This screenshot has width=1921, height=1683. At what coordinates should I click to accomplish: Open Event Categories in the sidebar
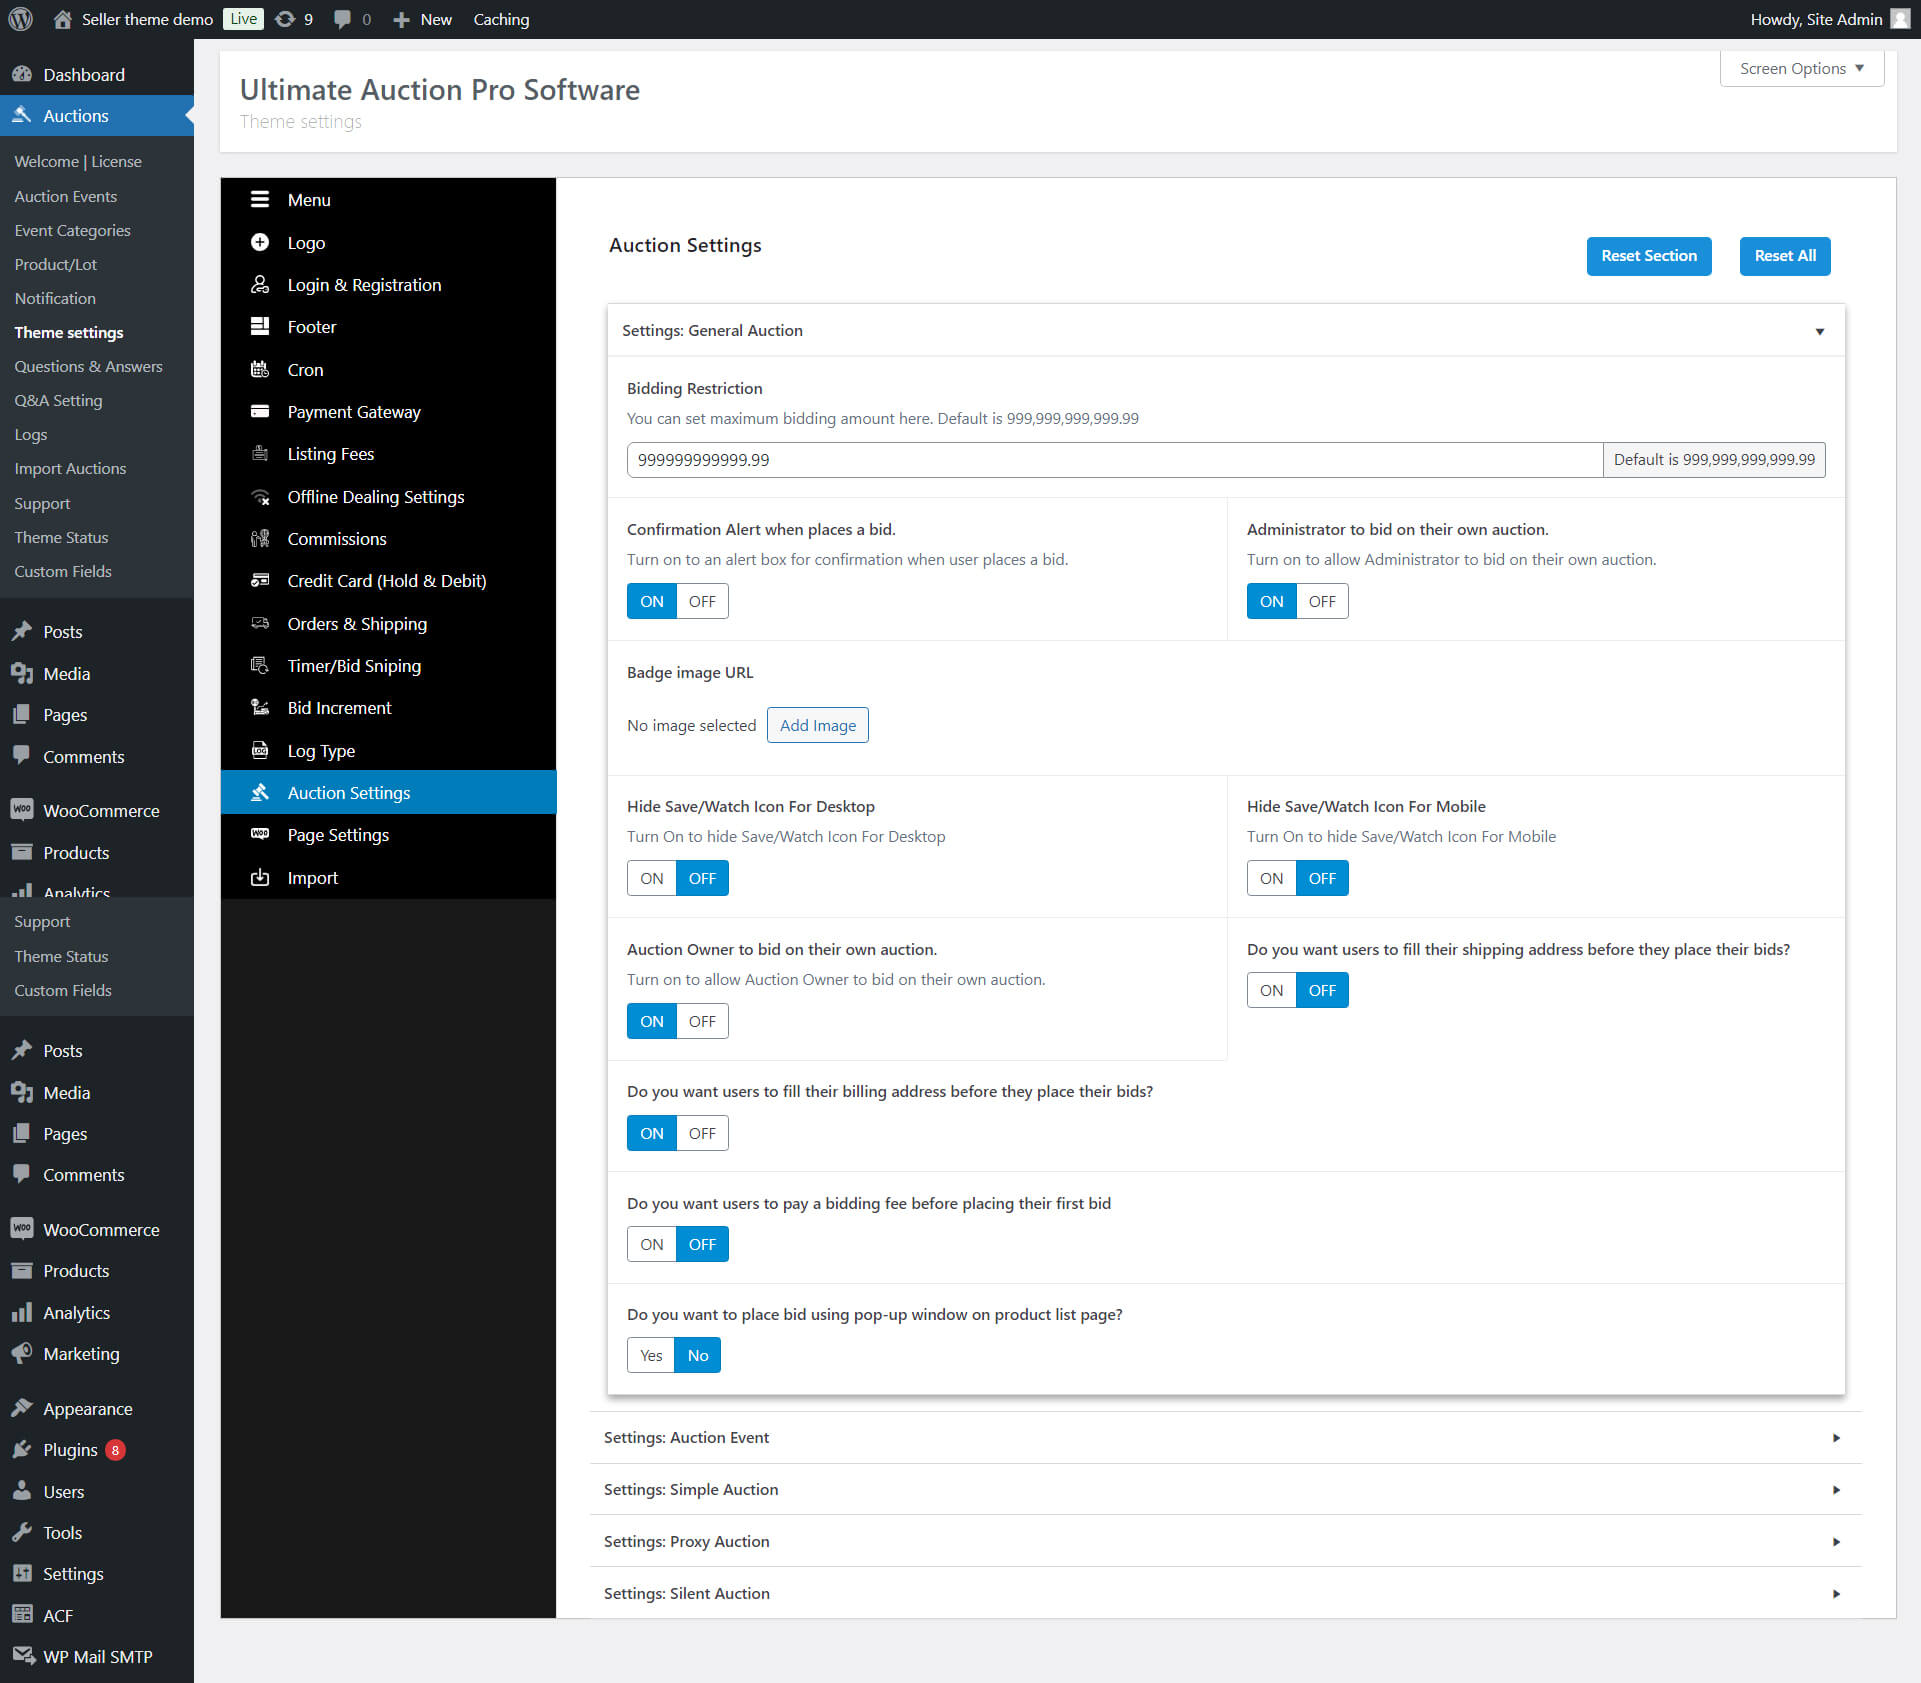click(x=72, y=230)
